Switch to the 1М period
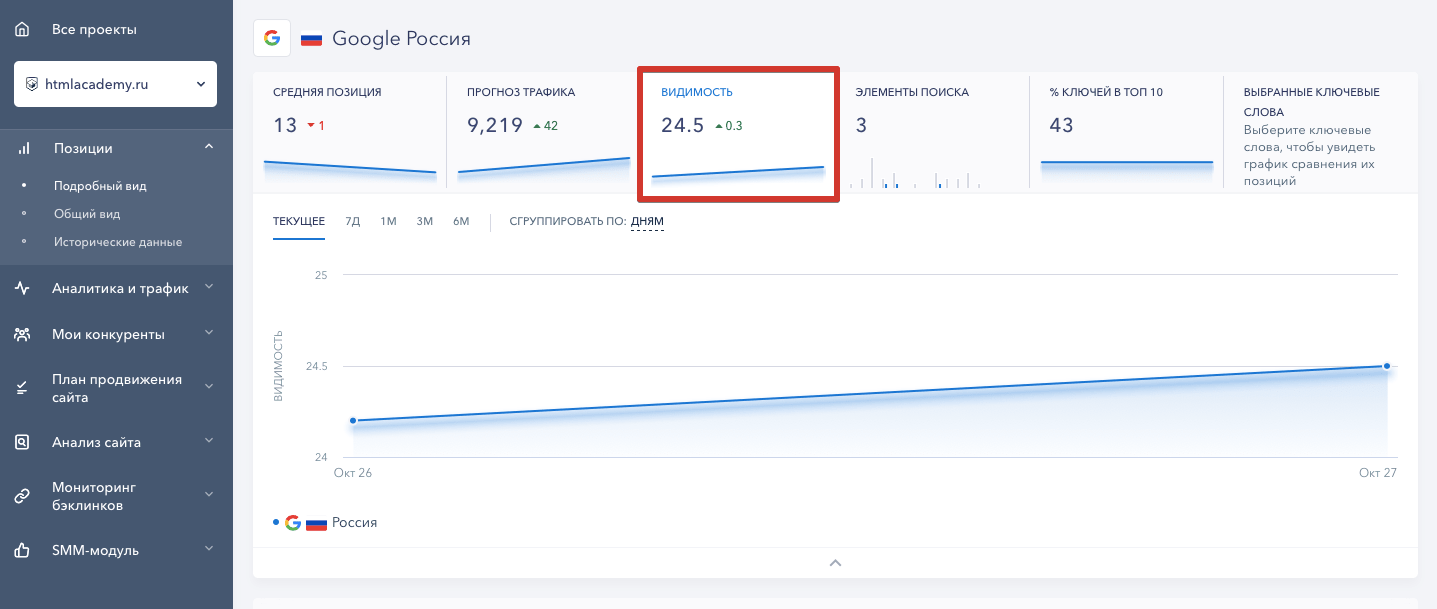 [388, 221]
